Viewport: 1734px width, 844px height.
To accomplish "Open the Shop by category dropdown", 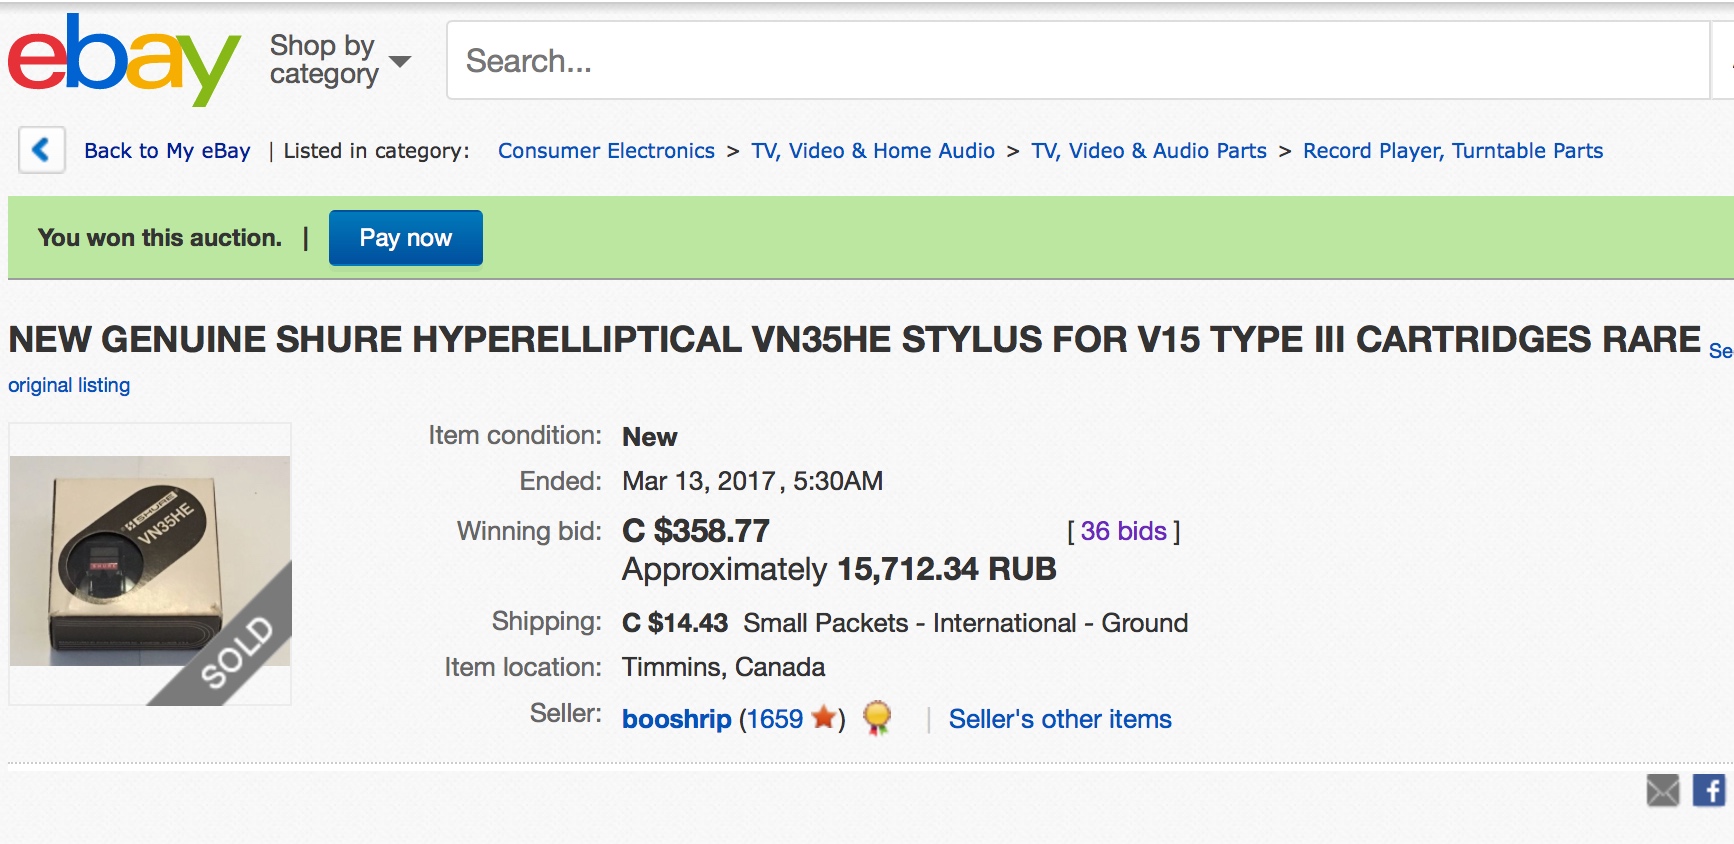I will [339, 60].
